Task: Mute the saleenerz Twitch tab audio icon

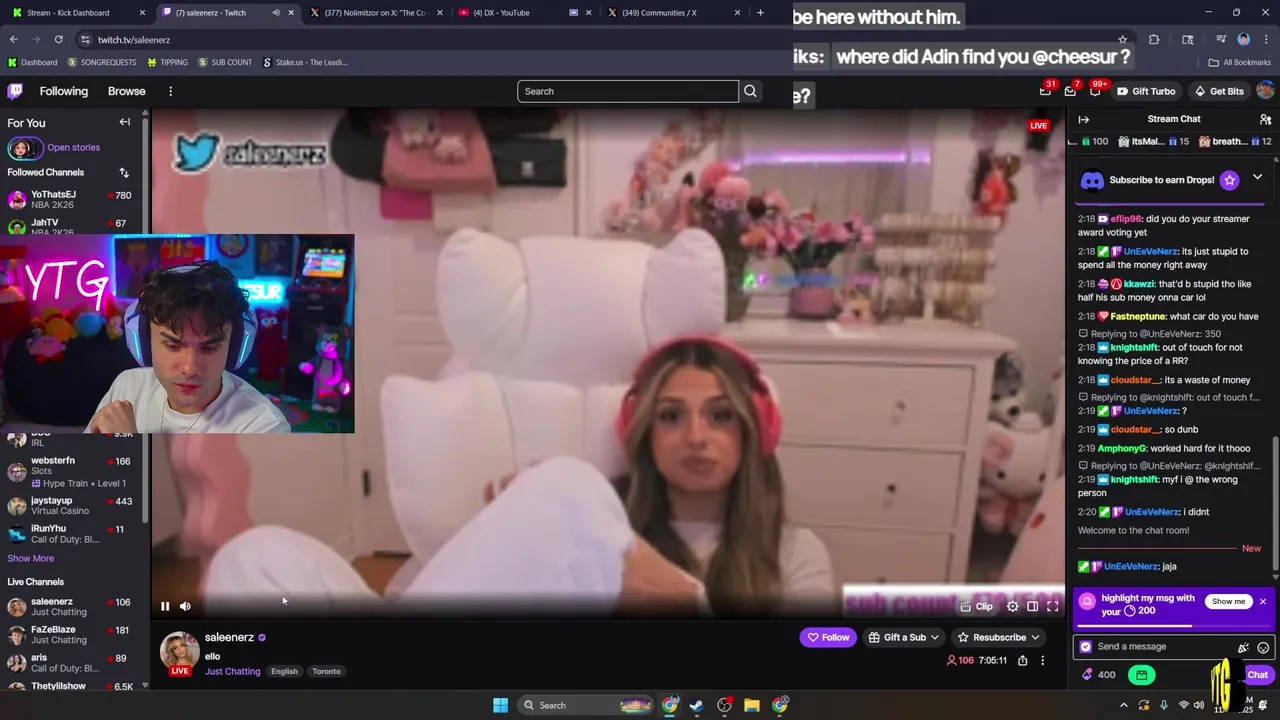Action: [276, 13]
